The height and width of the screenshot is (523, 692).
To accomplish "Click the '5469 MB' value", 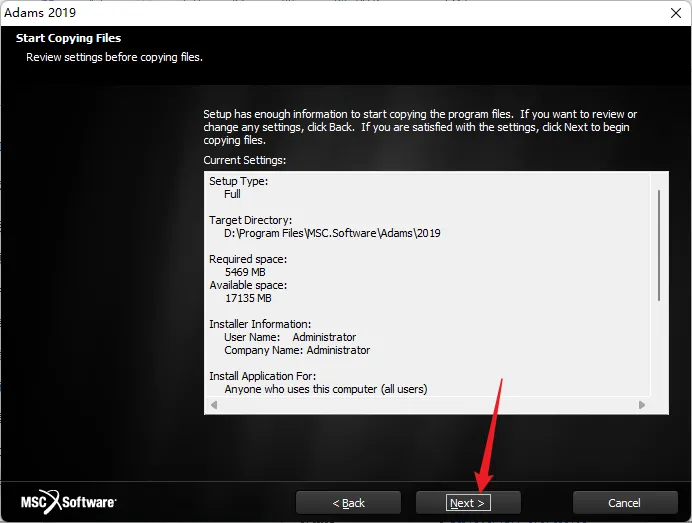I will pyautogui.click(x=245, y=272).
